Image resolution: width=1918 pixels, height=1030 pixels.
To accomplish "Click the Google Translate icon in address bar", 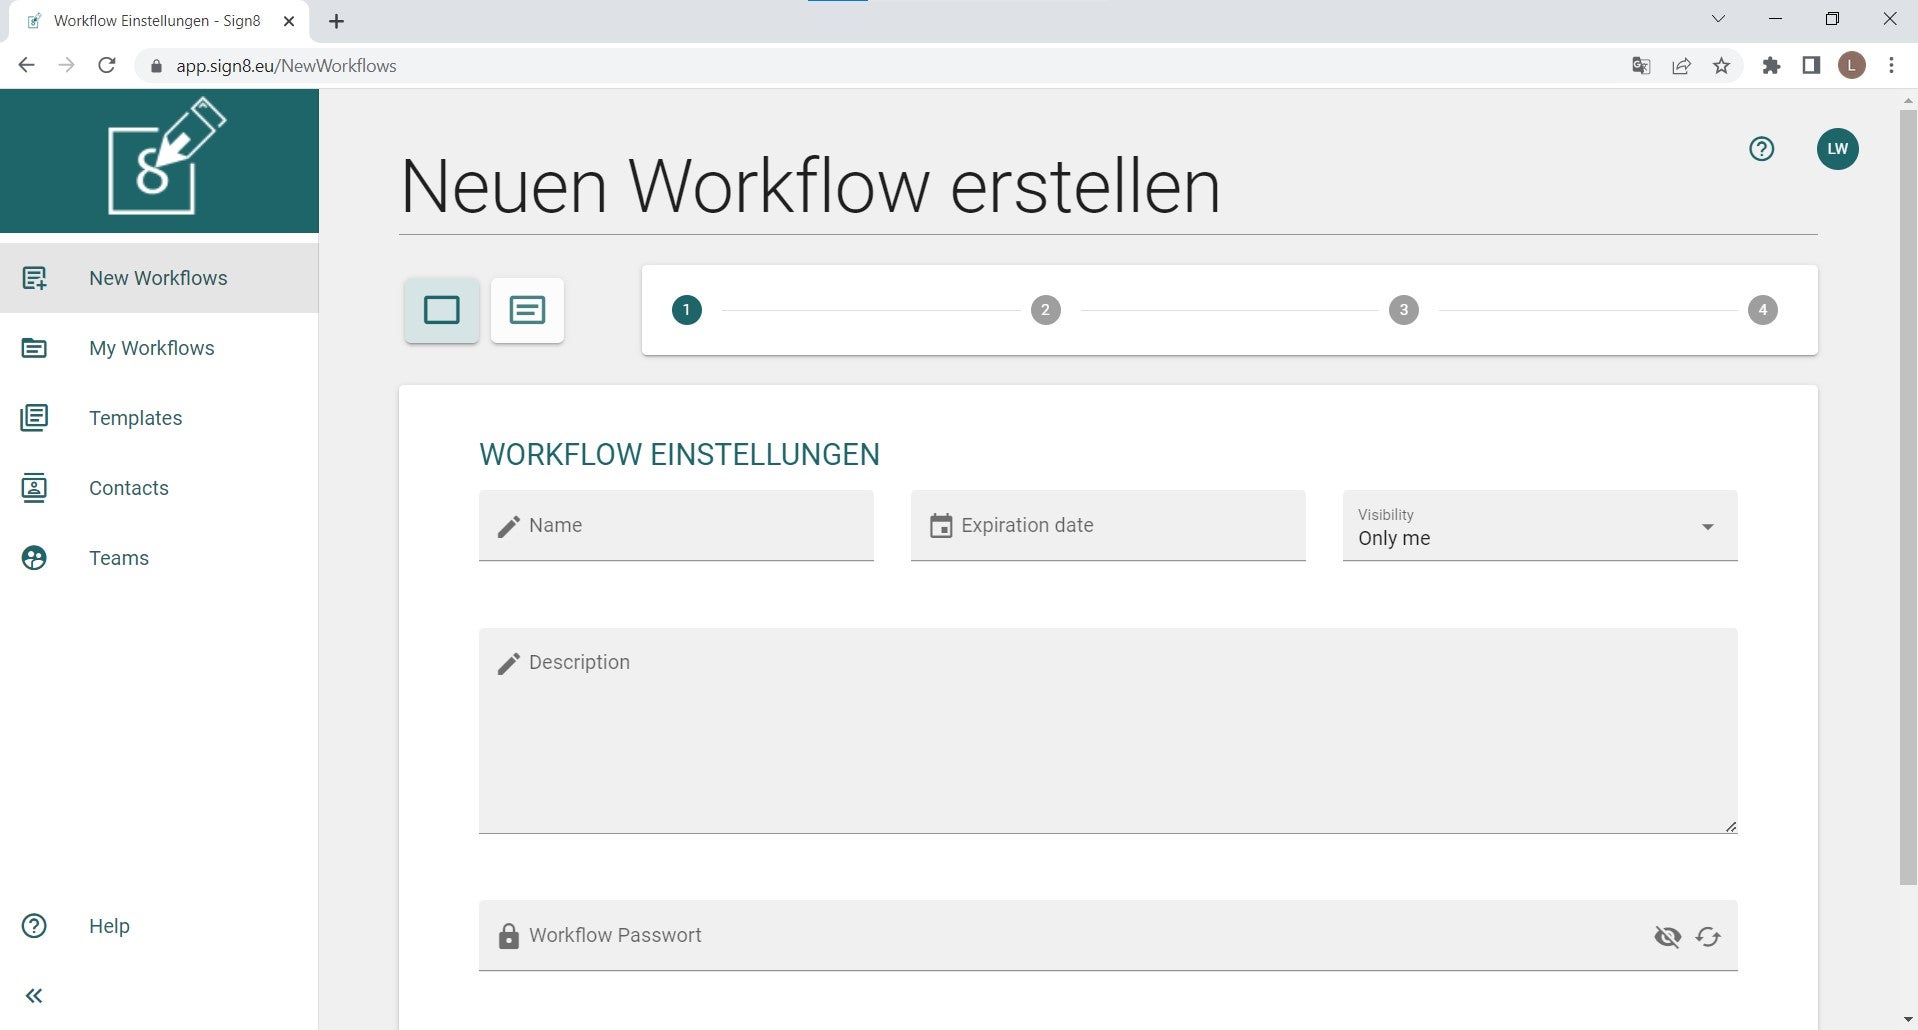I will tap(1641, 66).
